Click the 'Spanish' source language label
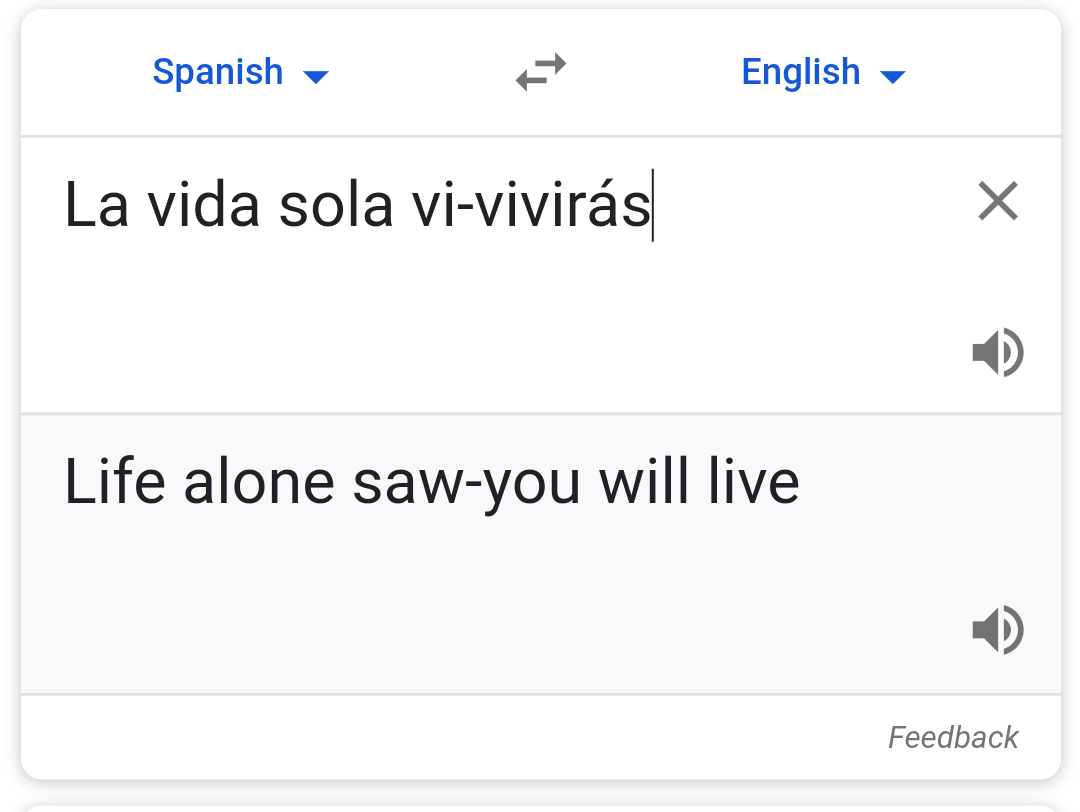The width and height of the screenshot is (1080, 812). click(x=218, y=72)
